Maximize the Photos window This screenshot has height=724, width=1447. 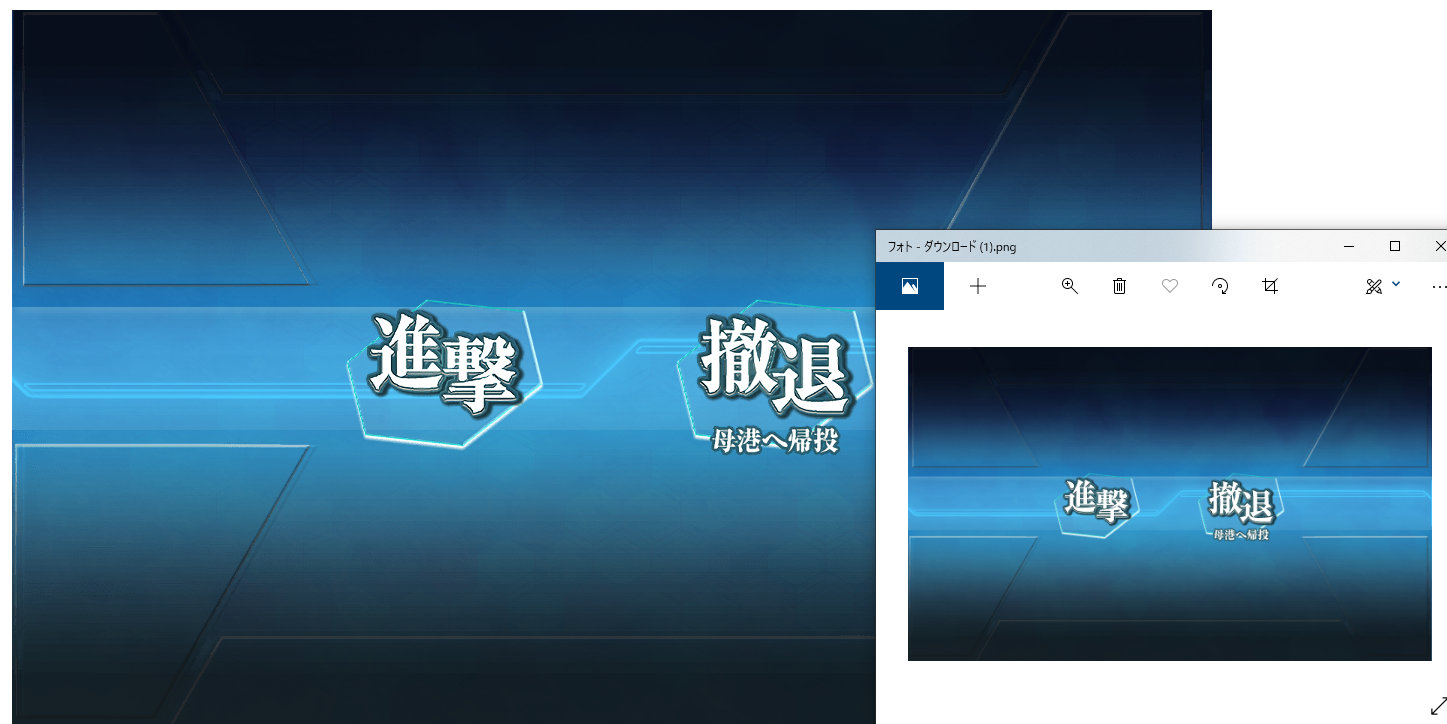pyautogui.click(x=1395, y=246)
